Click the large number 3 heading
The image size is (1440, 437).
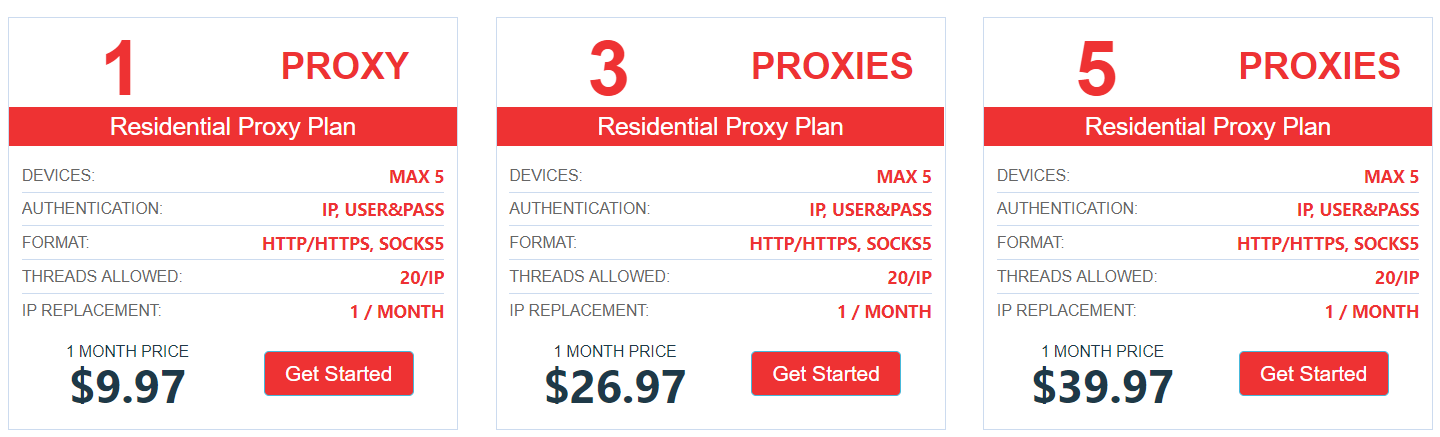pyautogui.click(x=608, y=68)
